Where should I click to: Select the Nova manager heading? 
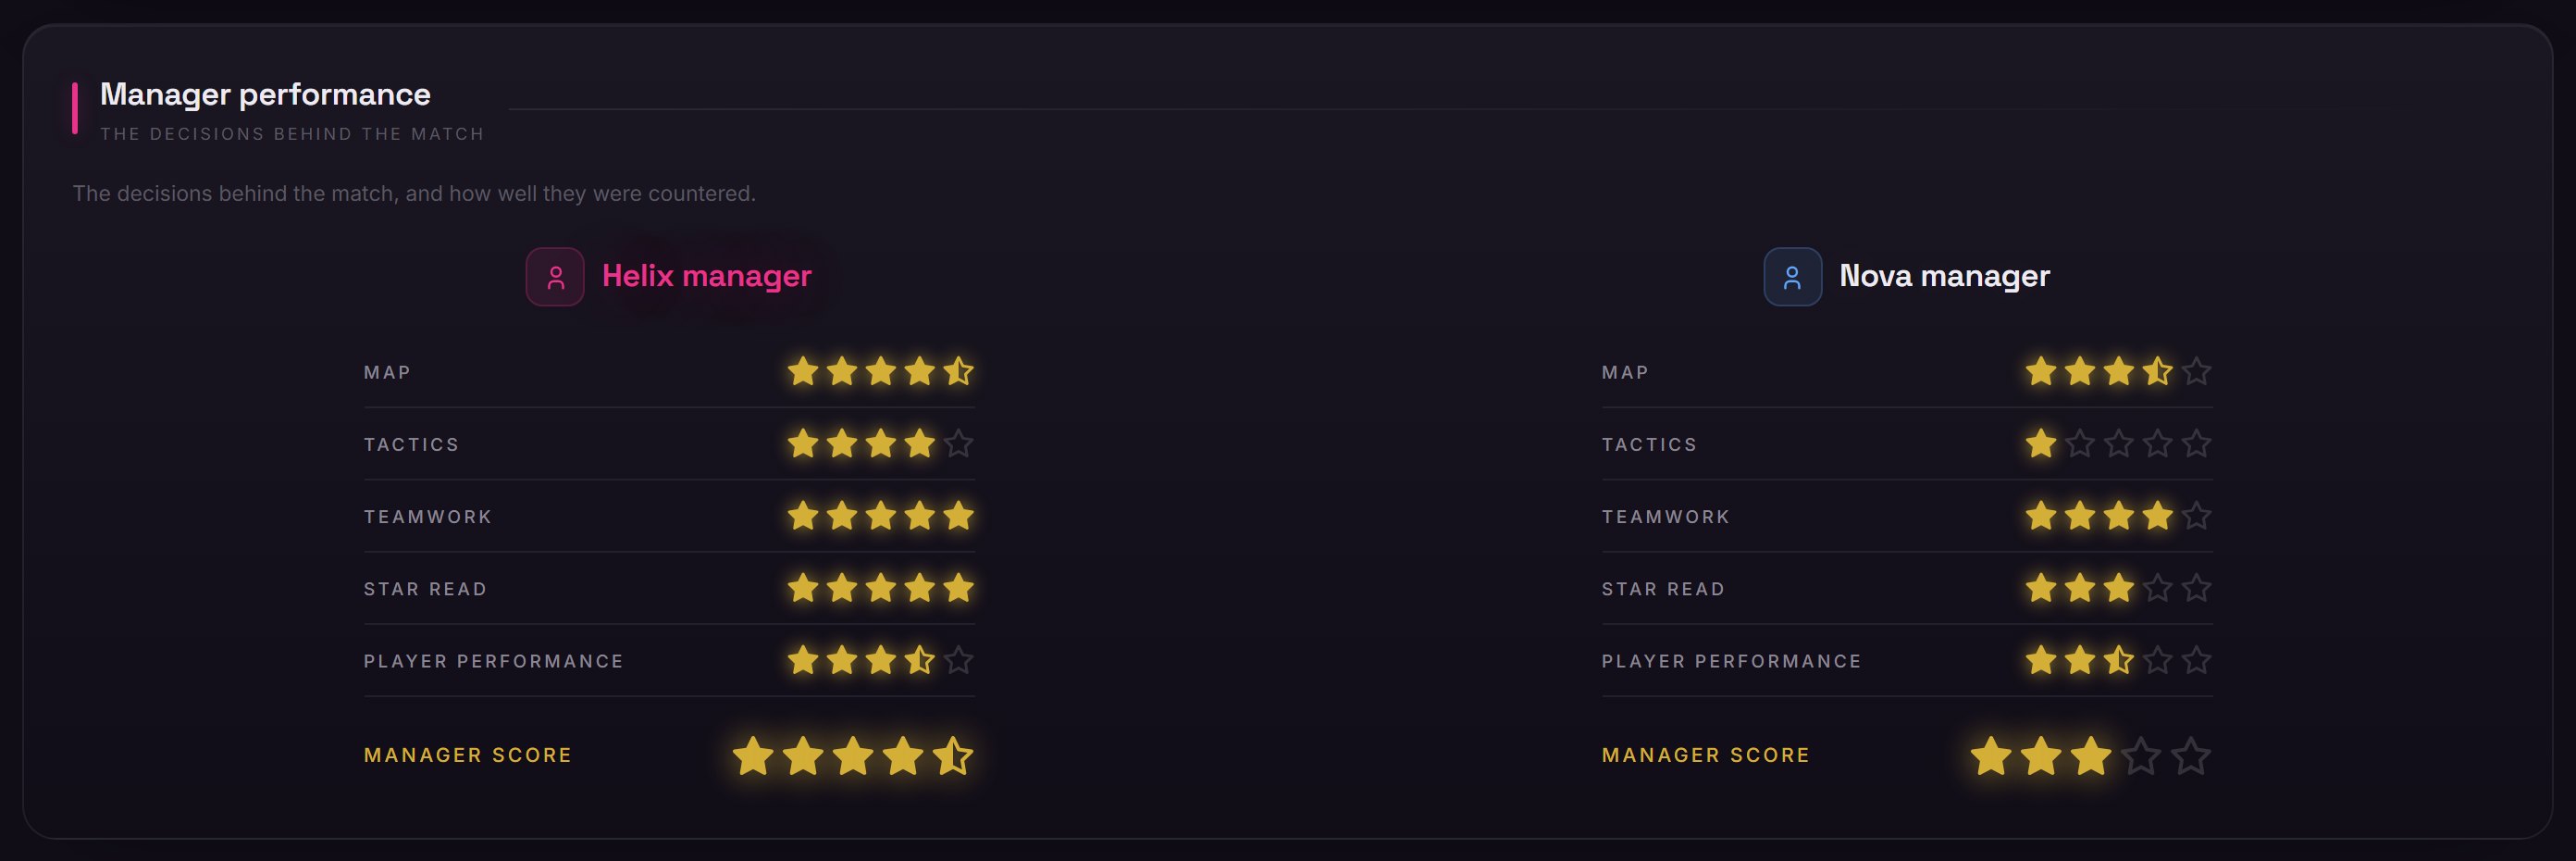click(1944, 276)
